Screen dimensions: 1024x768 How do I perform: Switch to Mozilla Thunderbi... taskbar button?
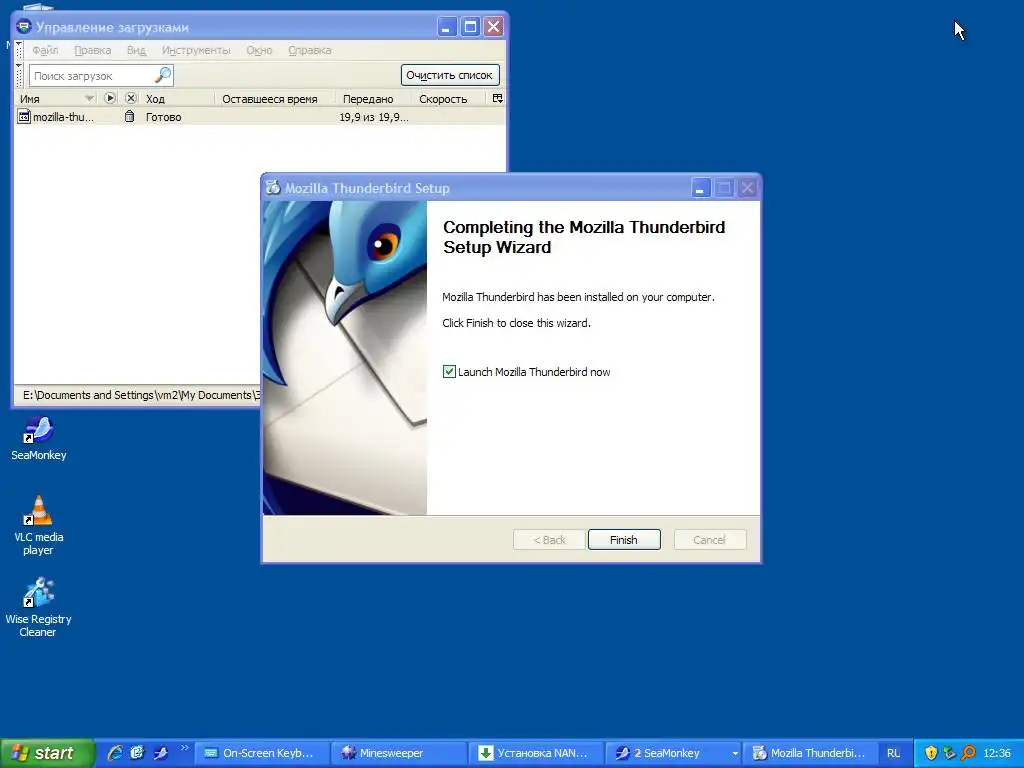pos(810,753)
